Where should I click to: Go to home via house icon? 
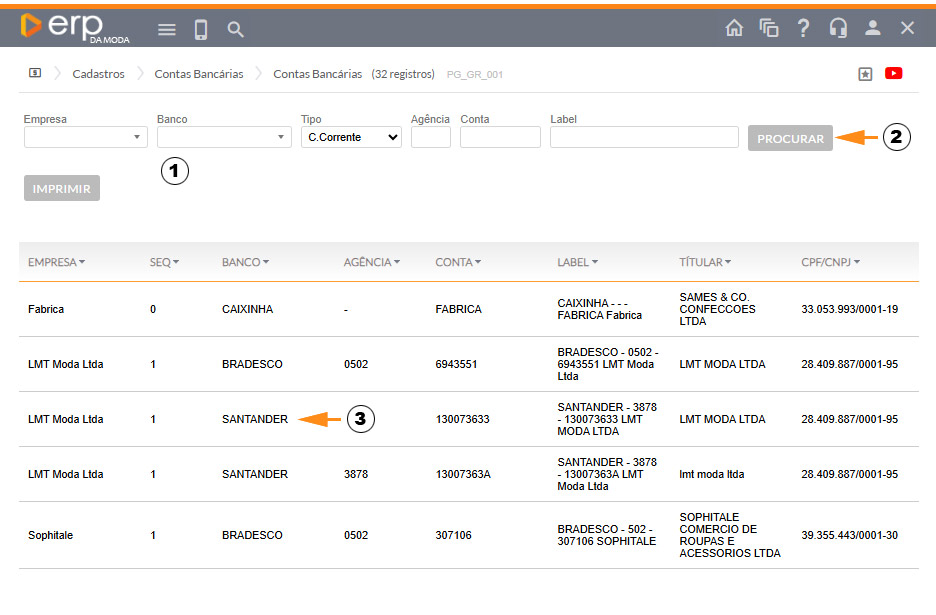(734, 28)
